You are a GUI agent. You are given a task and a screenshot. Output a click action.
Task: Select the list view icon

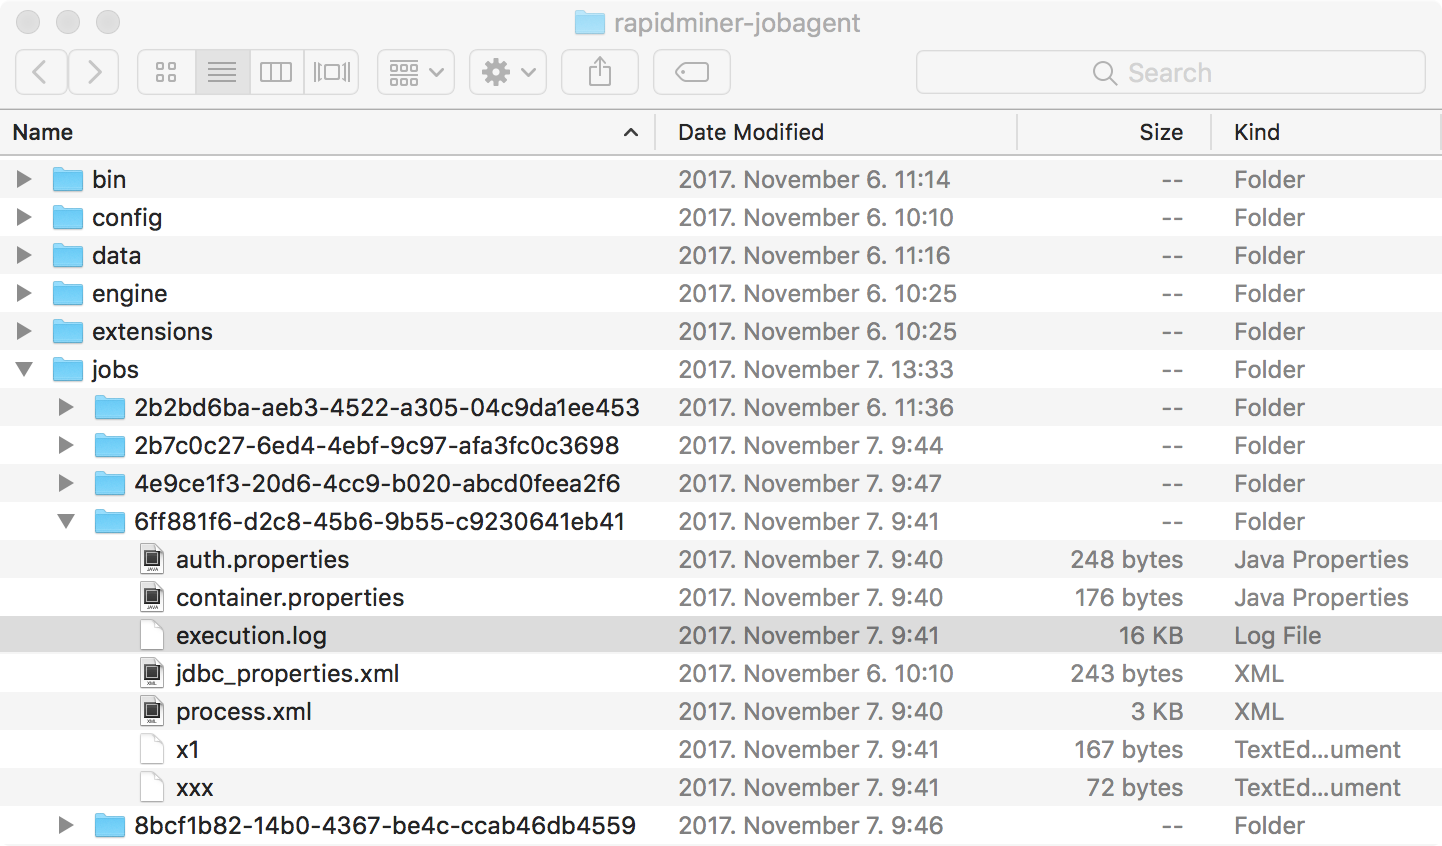pos(221,71)
